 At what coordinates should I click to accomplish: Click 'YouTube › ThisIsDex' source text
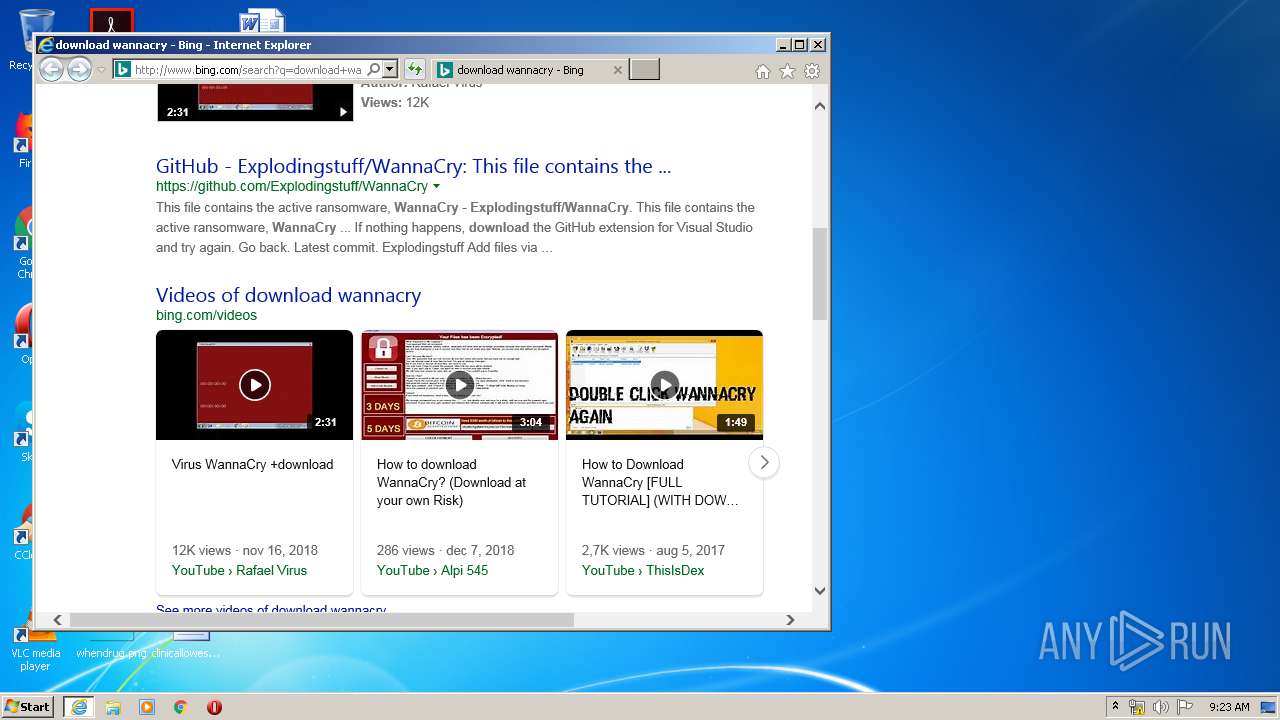click(643, 570)
